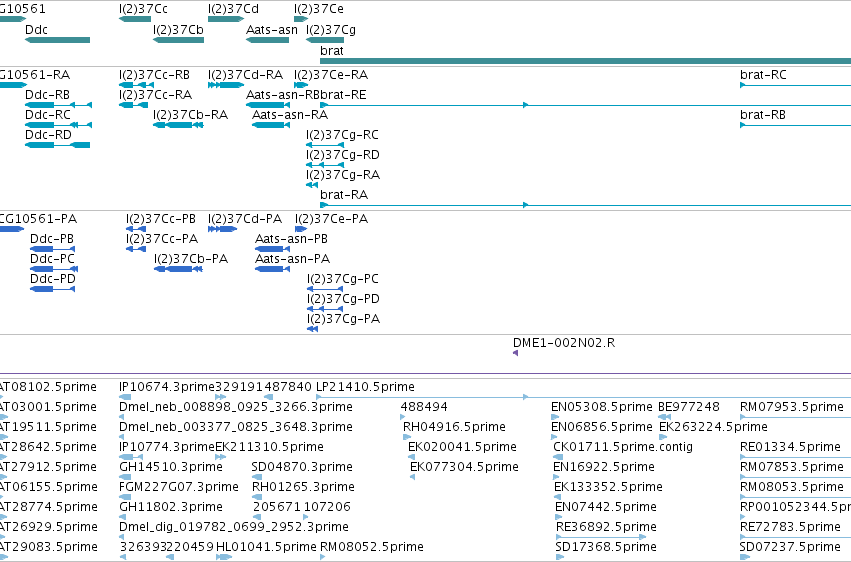
Task: Select the l(2)37Cg-PA protein label
Action: (343, 319)
